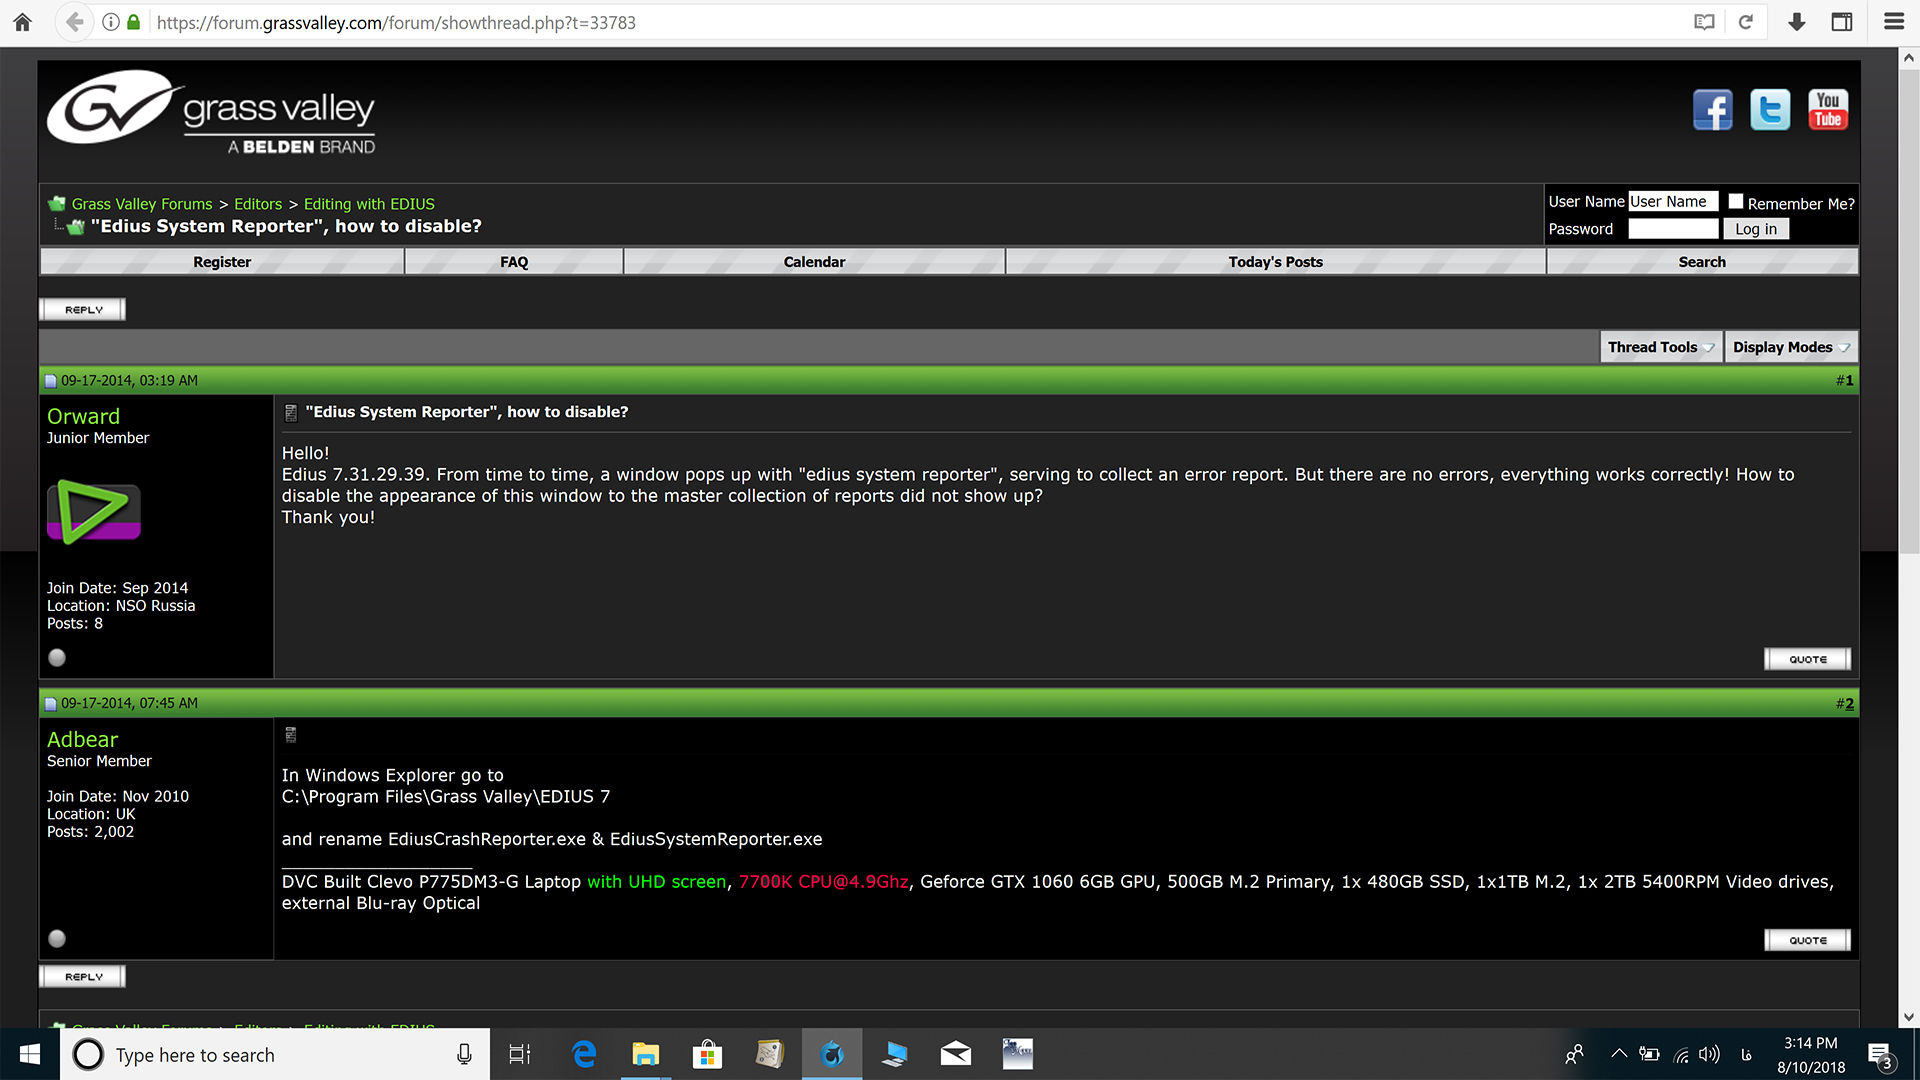Screen dimensions: 1920x1080
Task: Click the Edge browser taskbar icon
Action: pos(582,1054)
